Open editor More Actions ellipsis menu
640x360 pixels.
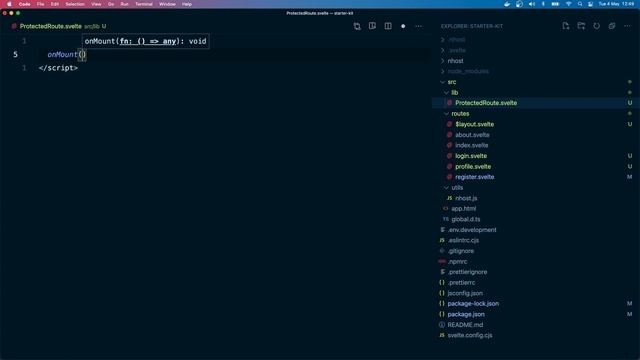(x=419, y=26)
